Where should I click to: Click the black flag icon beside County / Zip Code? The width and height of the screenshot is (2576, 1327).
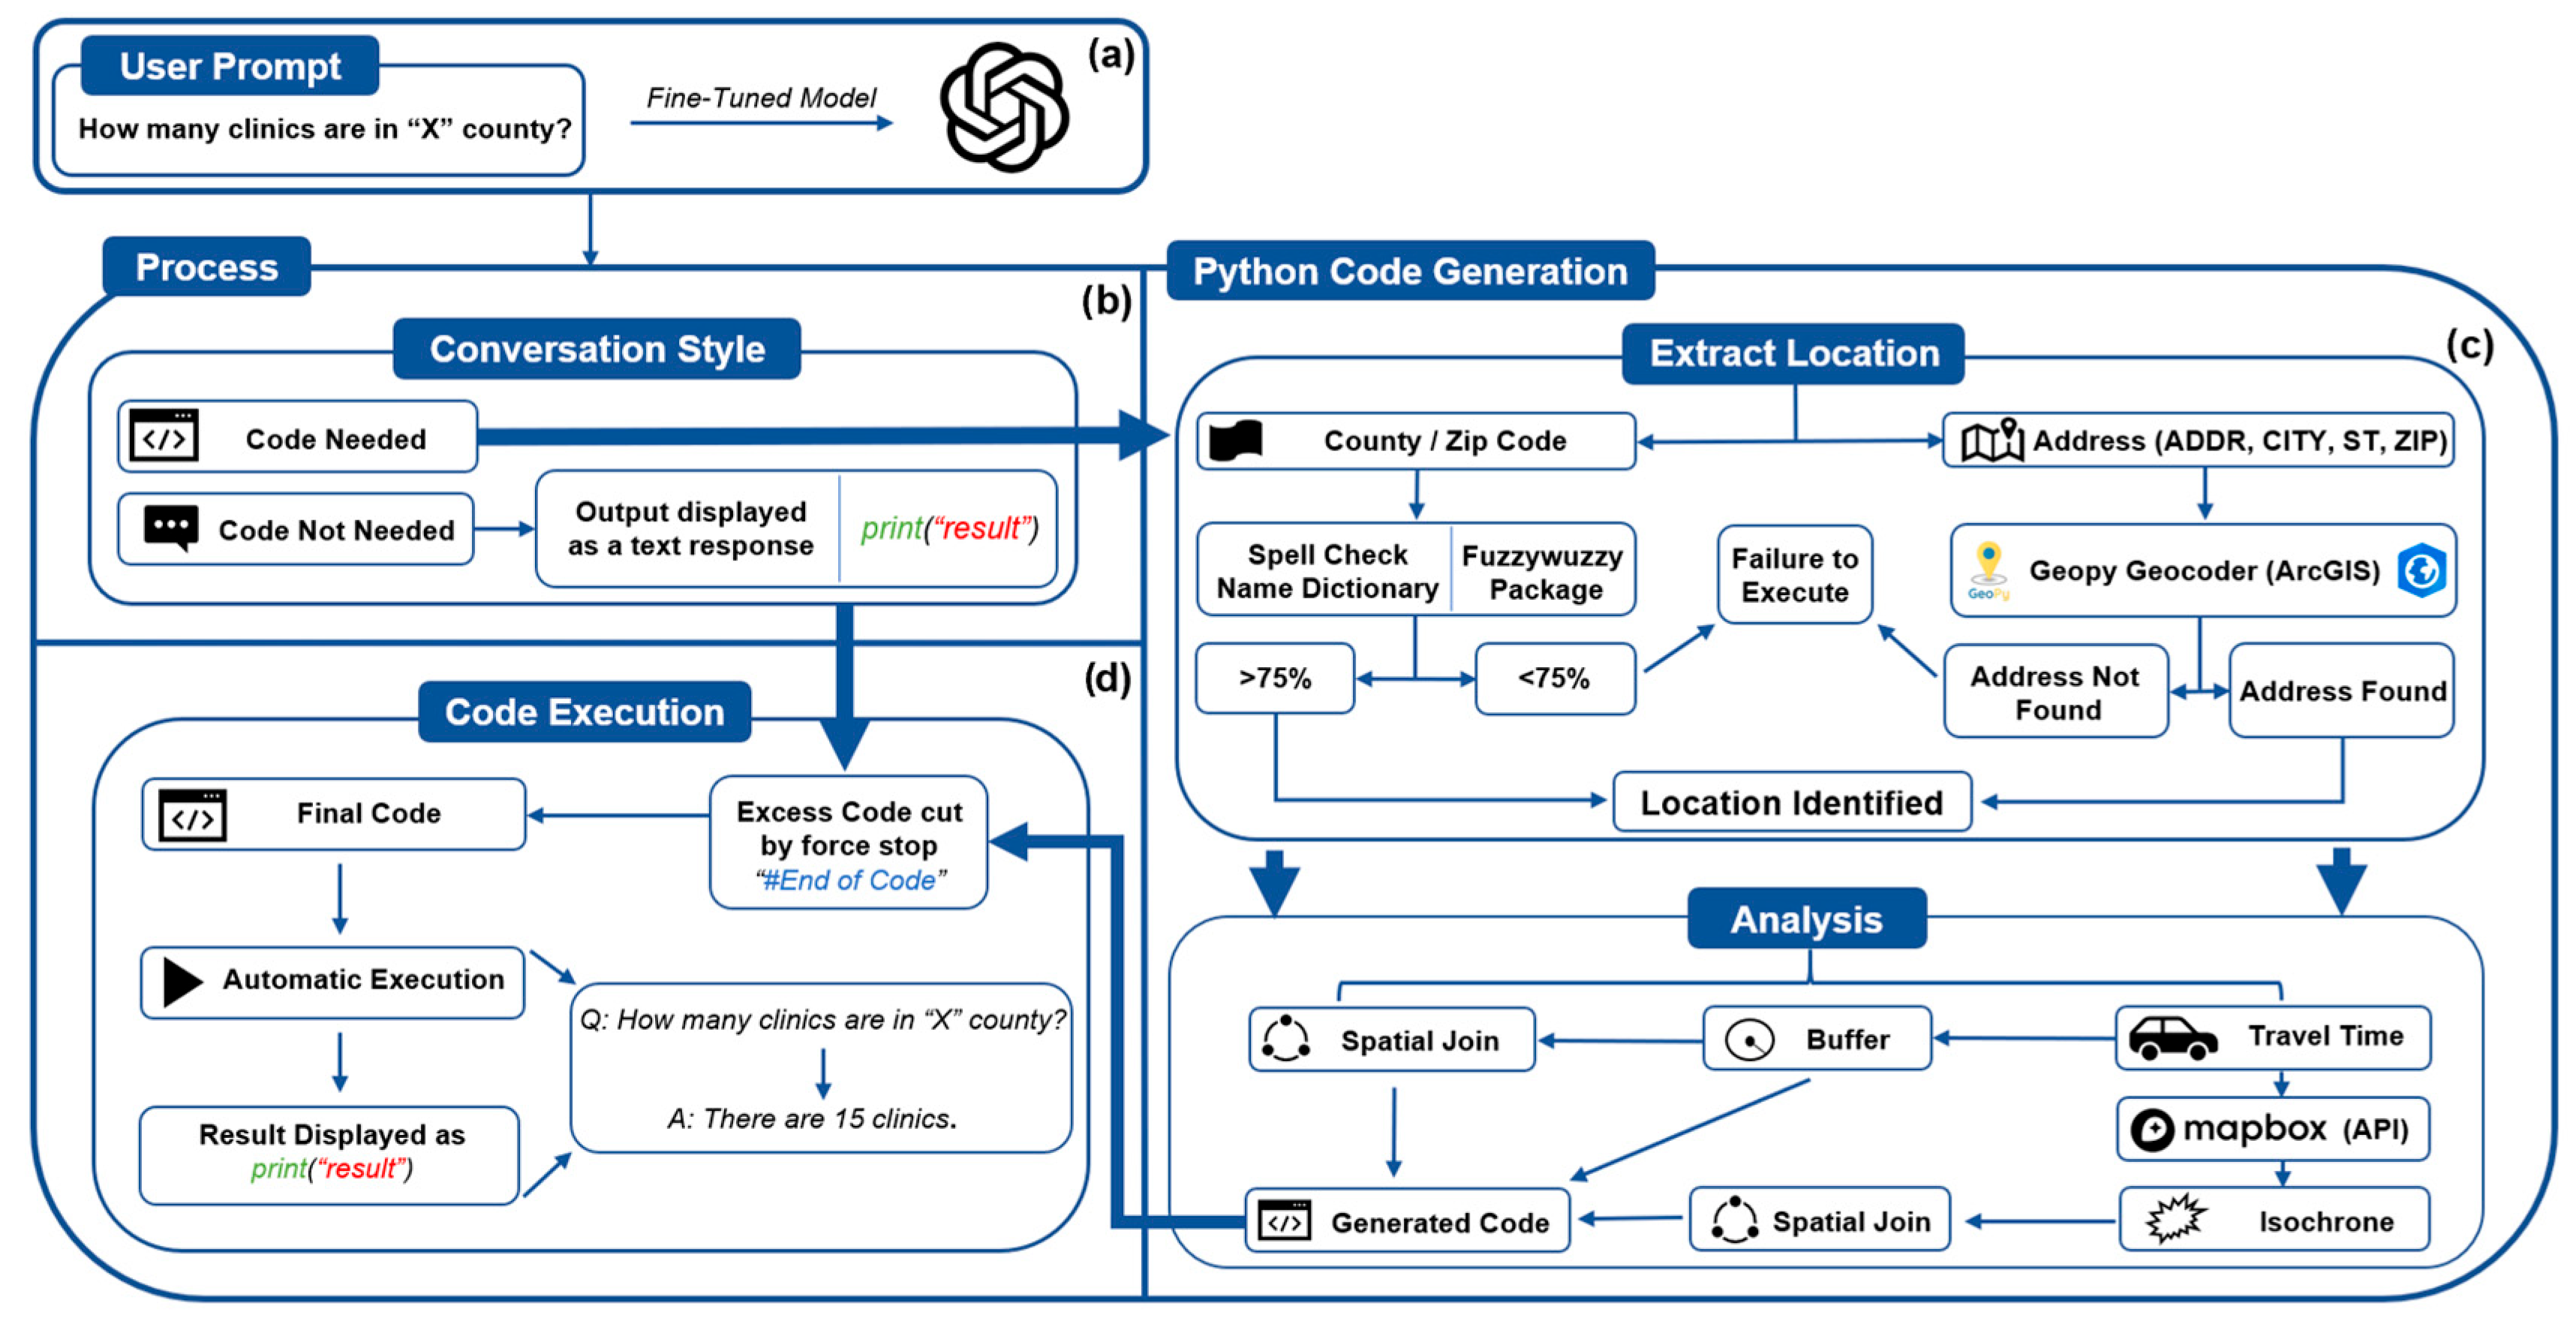pyautogui.click(x=1236, y=440)
